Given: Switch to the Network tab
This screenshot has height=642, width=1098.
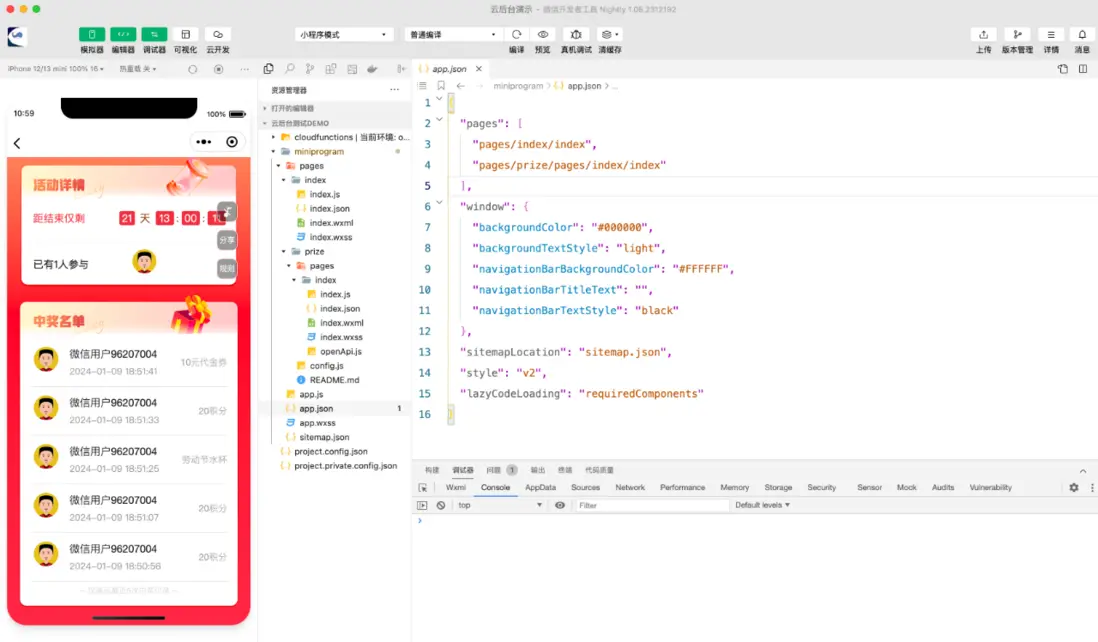Looking at the screenshot, I should pyautogui.click(x=630, y=488).
